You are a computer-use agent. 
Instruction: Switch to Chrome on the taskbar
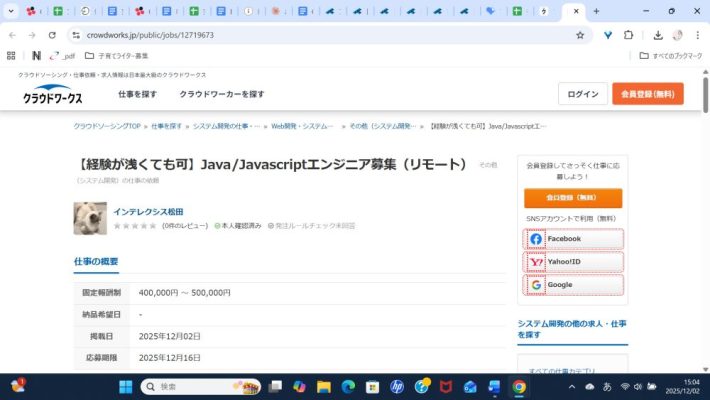(x=519, y=386)
